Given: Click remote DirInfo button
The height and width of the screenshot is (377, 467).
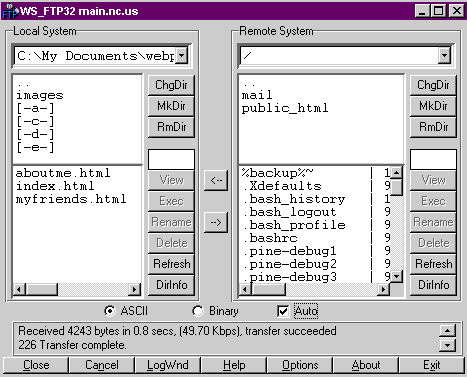Looking at the screenshot, I should pyautogui.click(x=433, y=285).
